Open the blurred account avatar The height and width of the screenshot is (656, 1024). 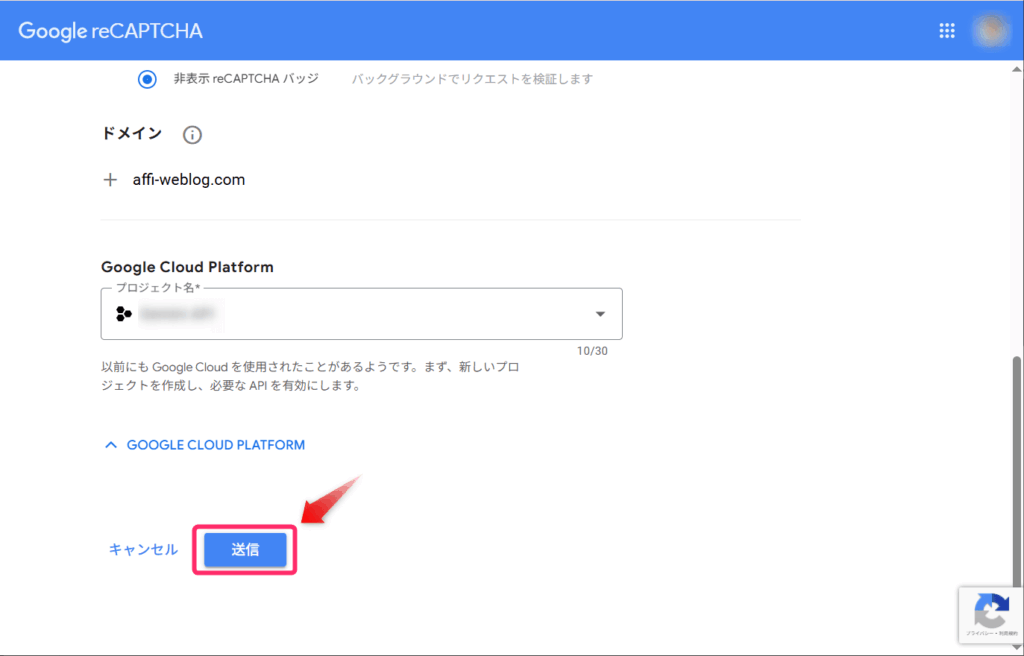(991, 31)
